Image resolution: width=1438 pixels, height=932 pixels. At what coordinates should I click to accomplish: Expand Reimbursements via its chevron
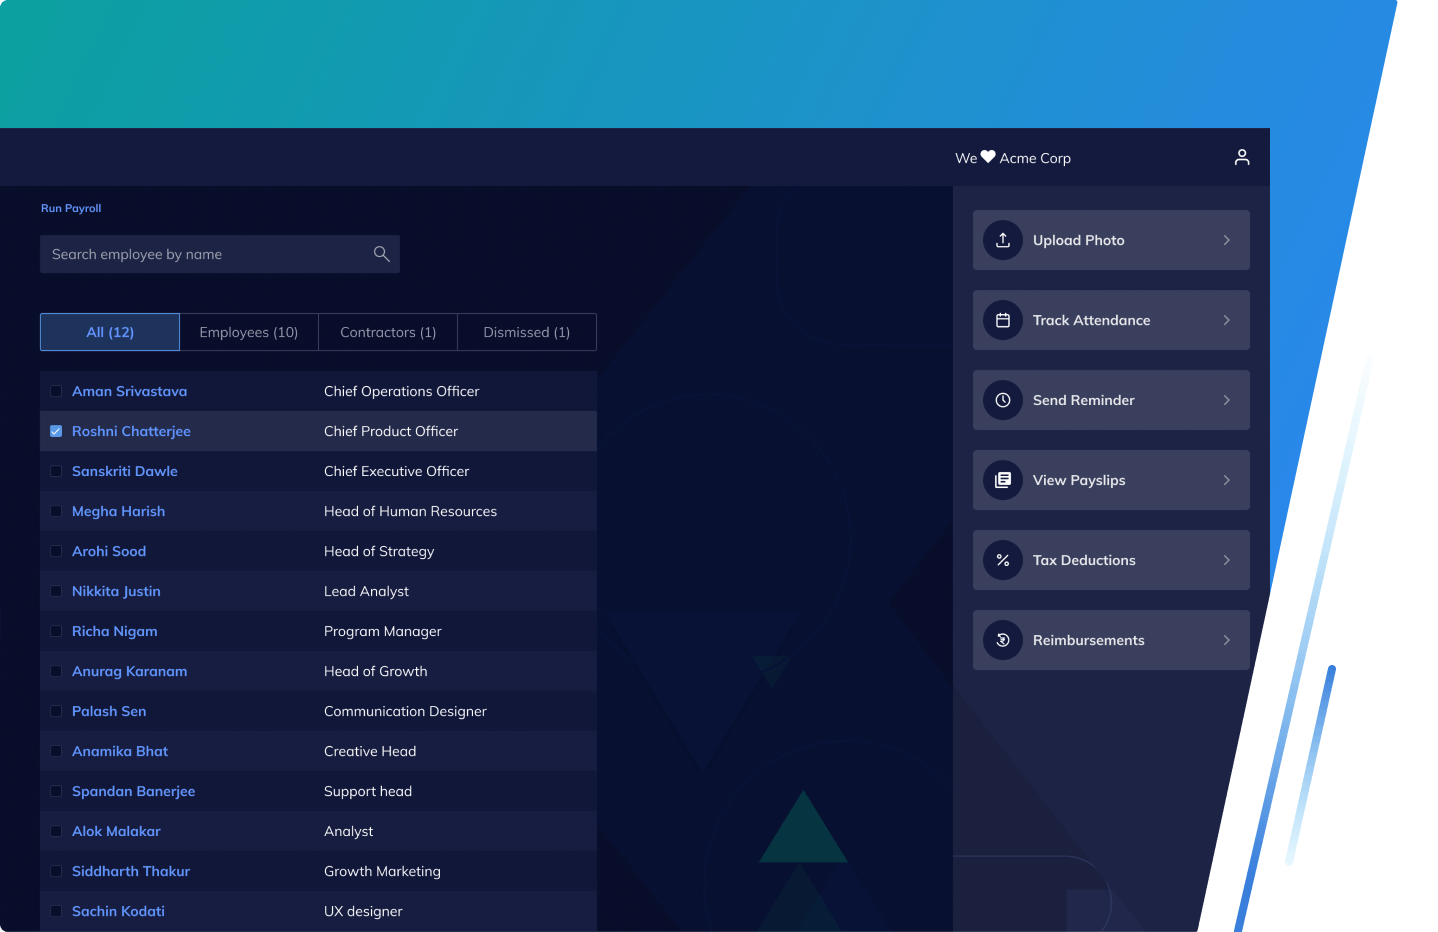(1227, 640)
